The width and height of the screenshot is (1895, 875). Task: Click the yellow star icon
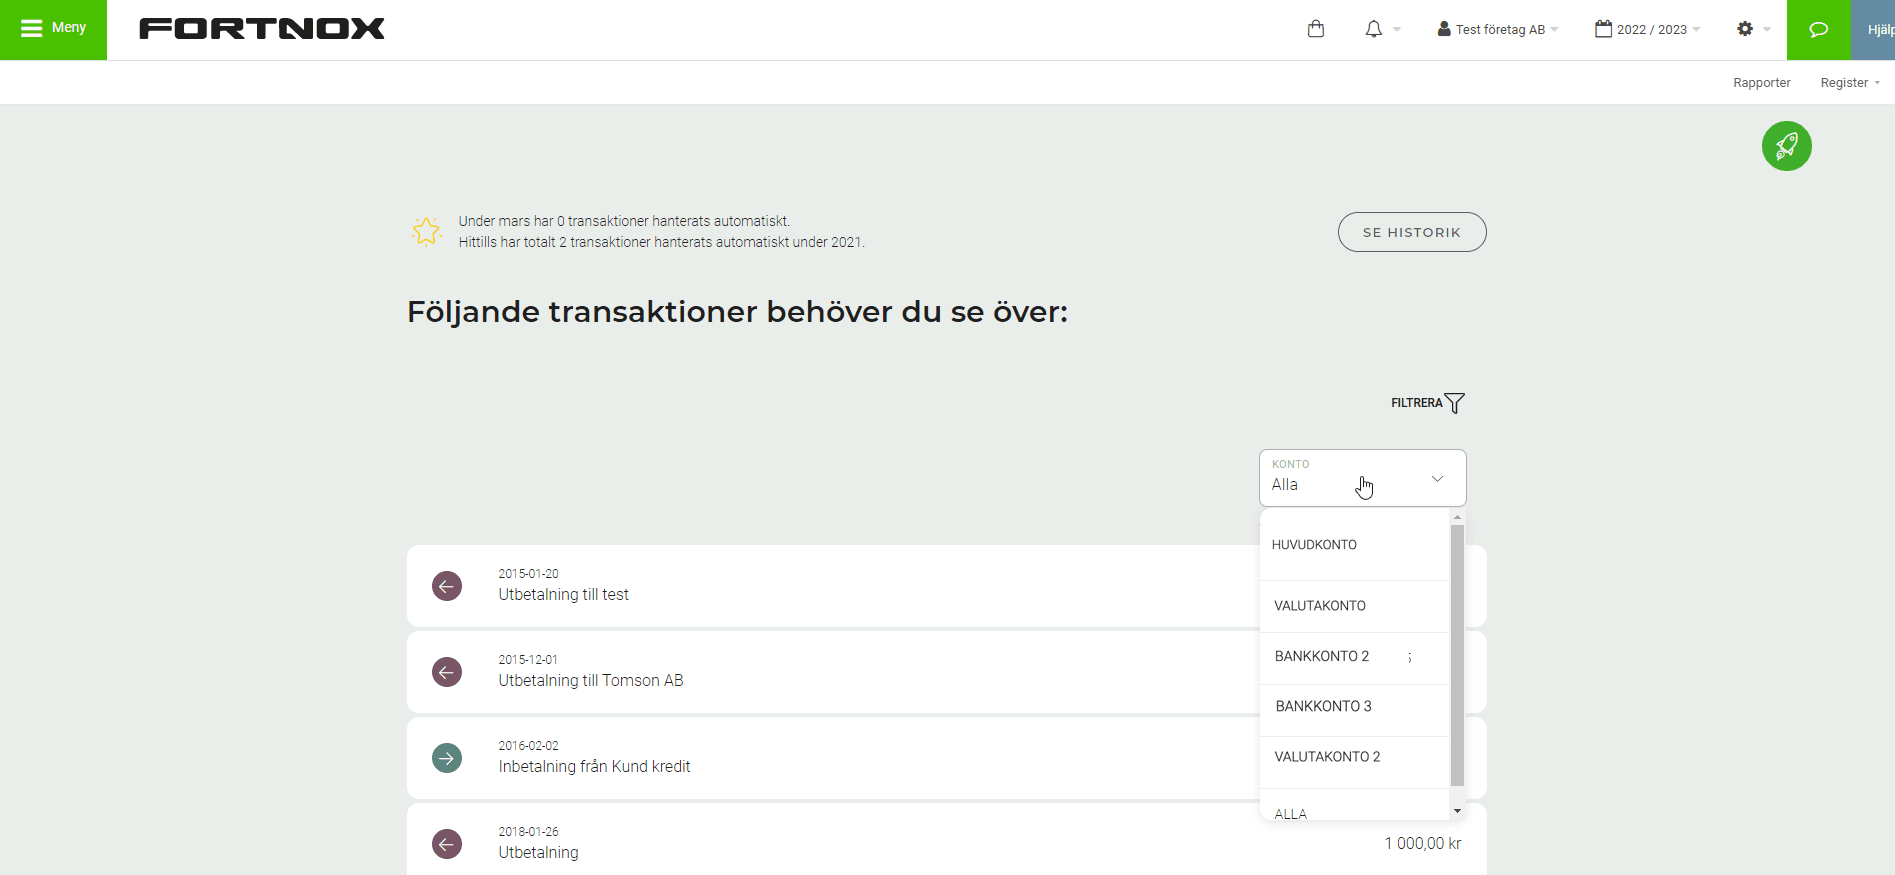click(x=426, y=232)
